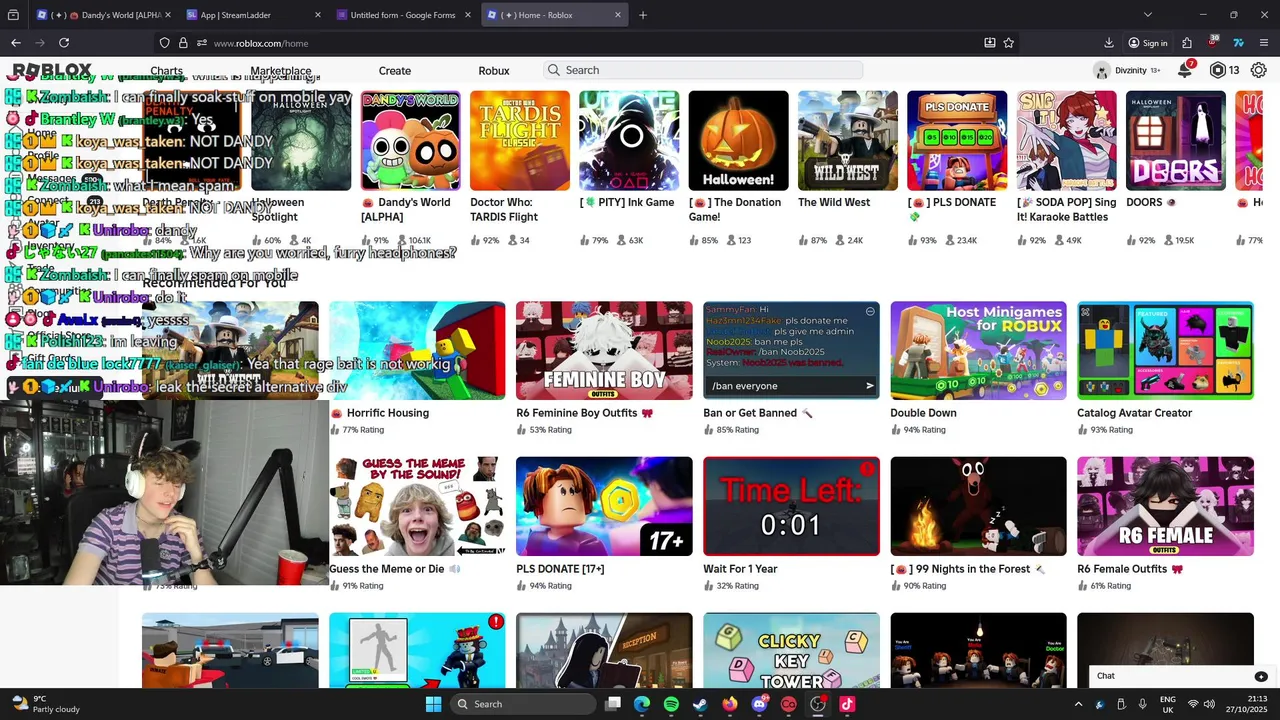Open Task View in taskbar

tap(613, 704)
